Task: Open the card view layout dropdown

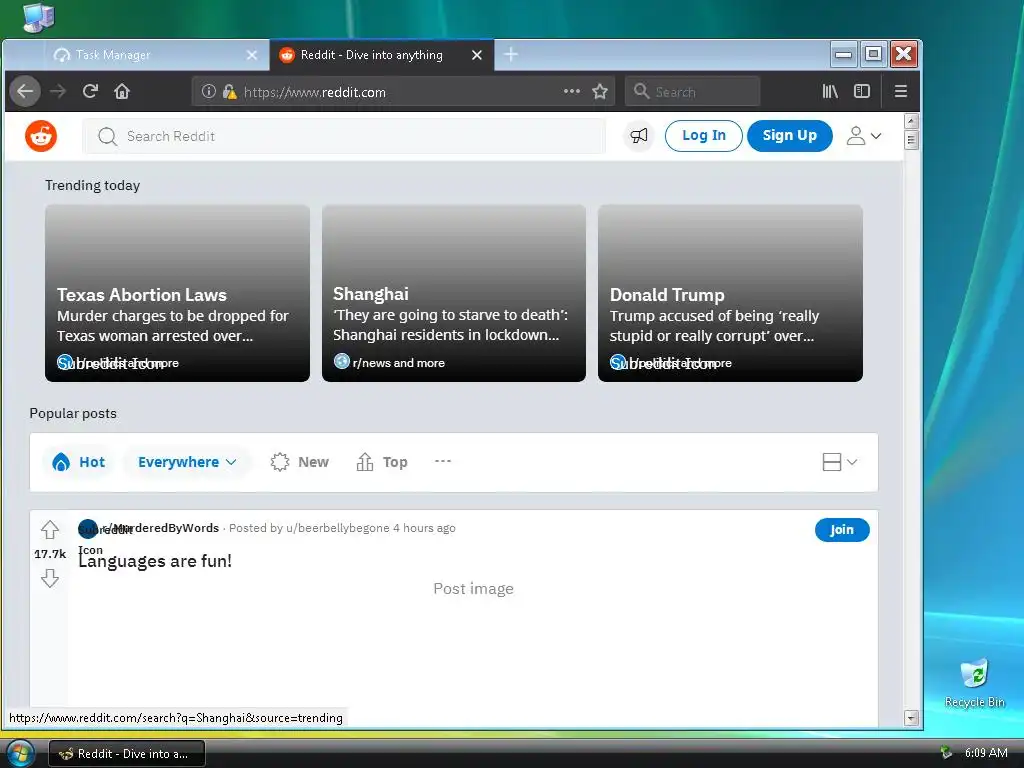Action: [839, 462]
